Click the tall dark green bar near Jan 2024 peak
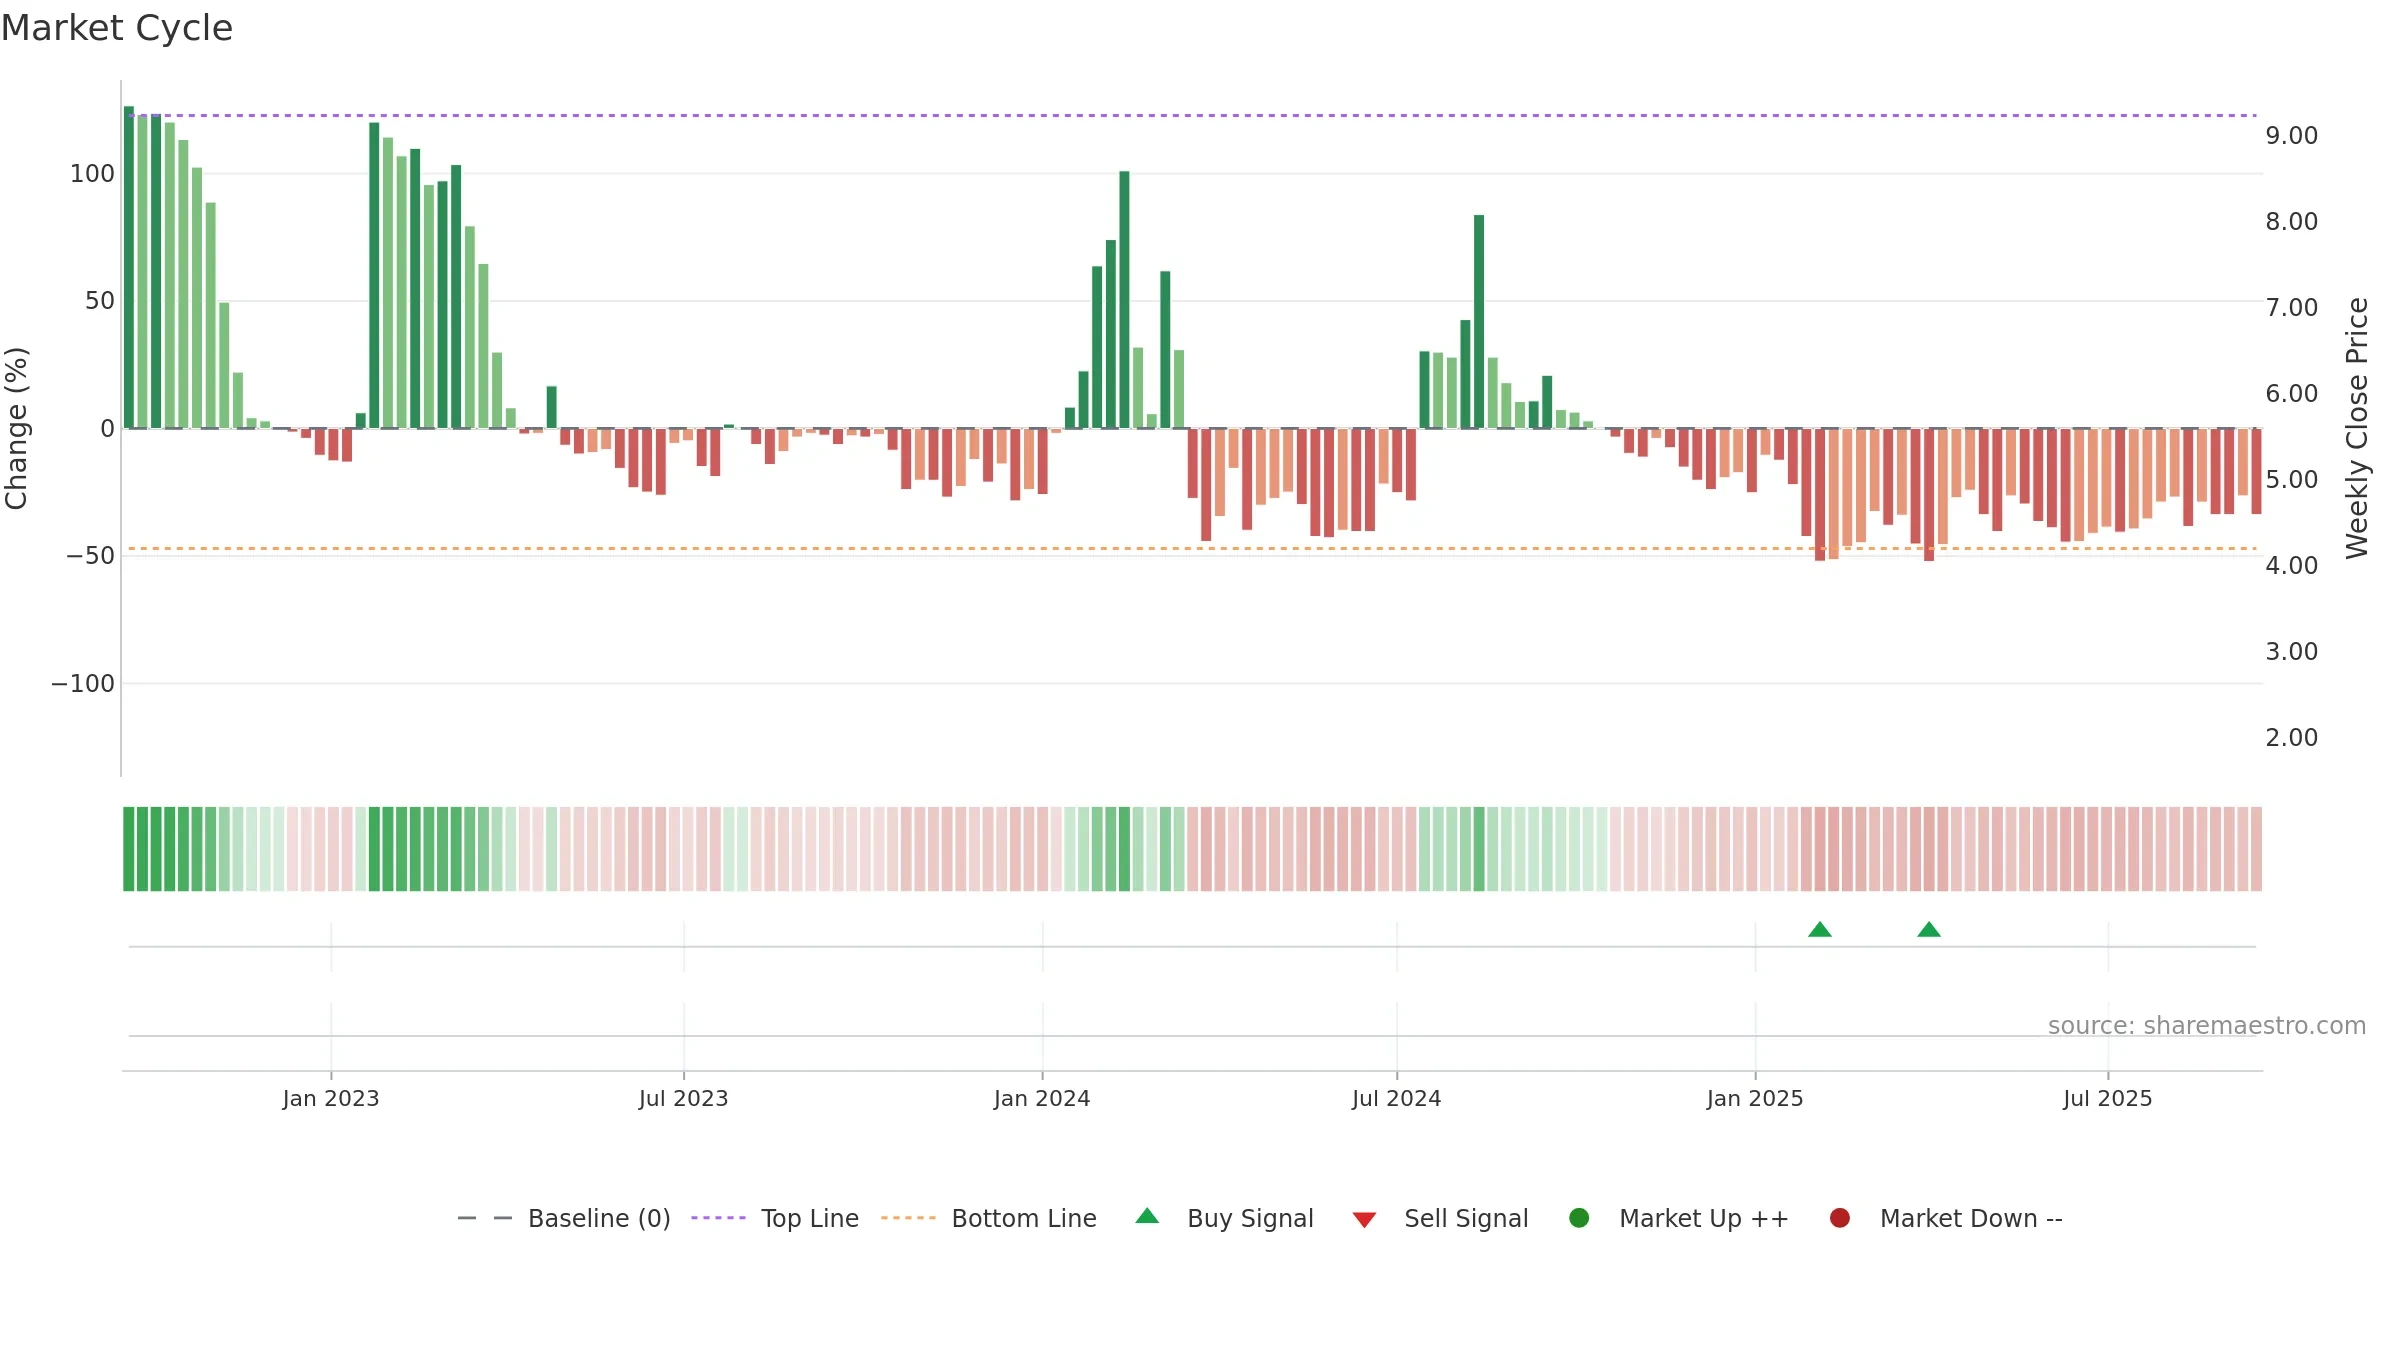2400x1350 pixels. pyautogui.click(x=1124, y=300)
